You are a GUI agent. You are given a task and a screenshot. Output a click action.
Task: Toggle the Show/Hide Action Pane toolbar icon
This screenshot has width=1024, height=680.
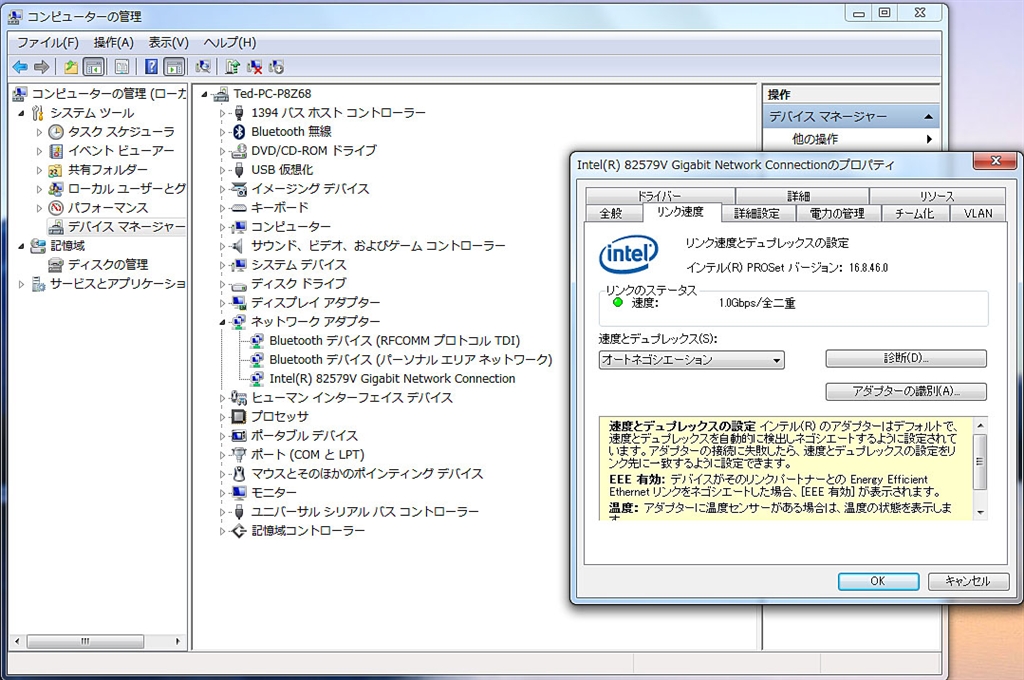tap(174, 67)
